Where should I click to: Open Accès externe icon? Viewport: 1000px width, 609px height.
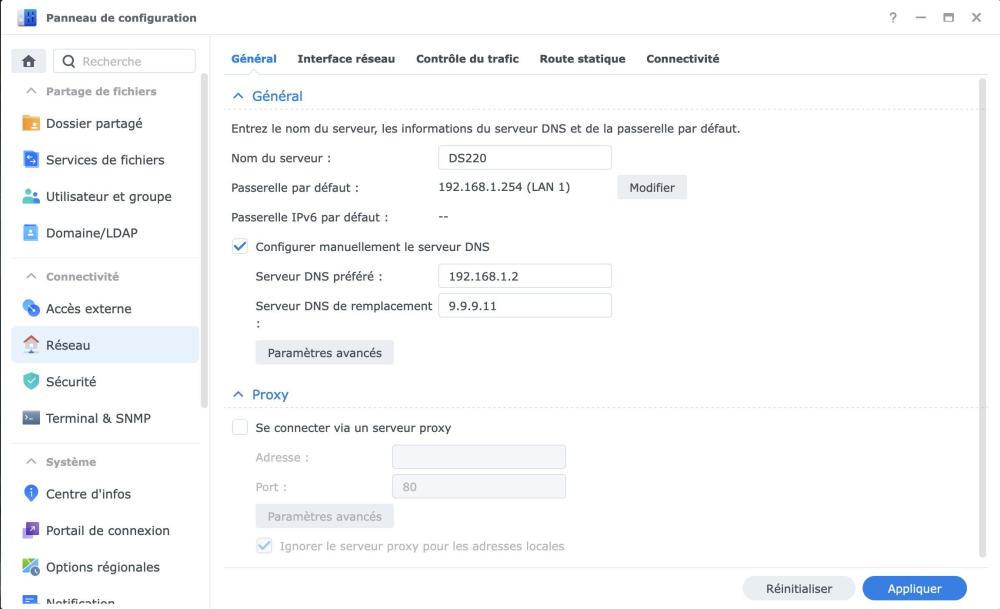[31, 309]
